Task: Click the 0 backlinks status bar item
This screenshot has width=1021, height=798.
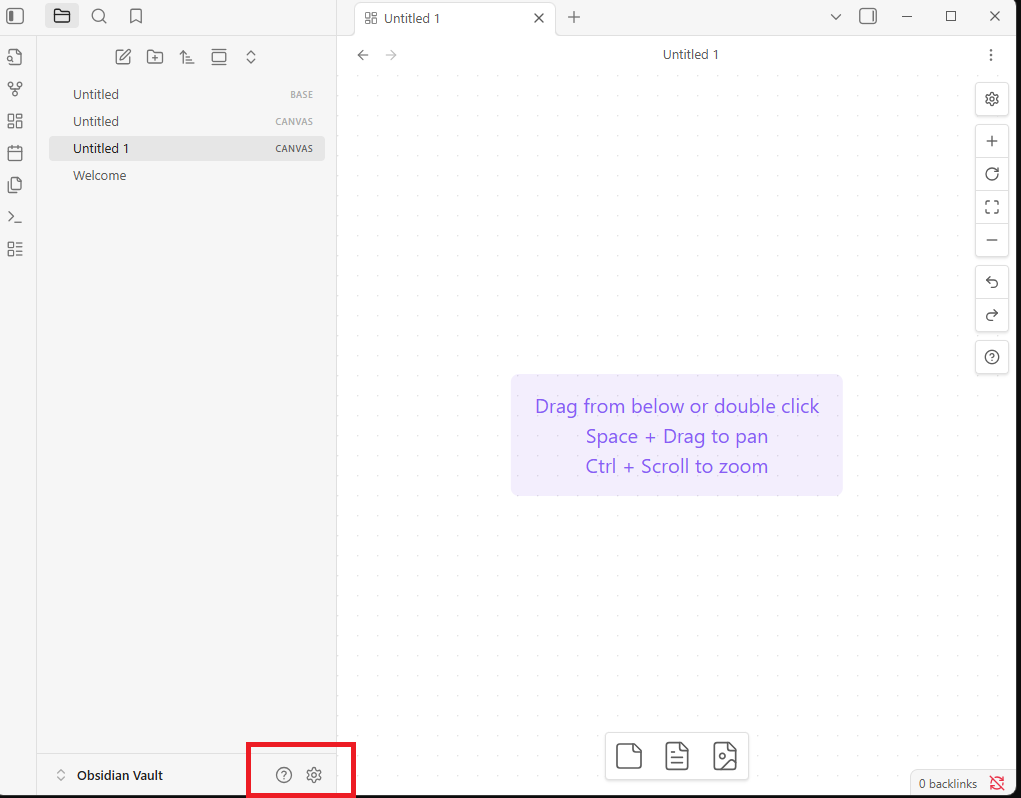Action: point(947,784)
